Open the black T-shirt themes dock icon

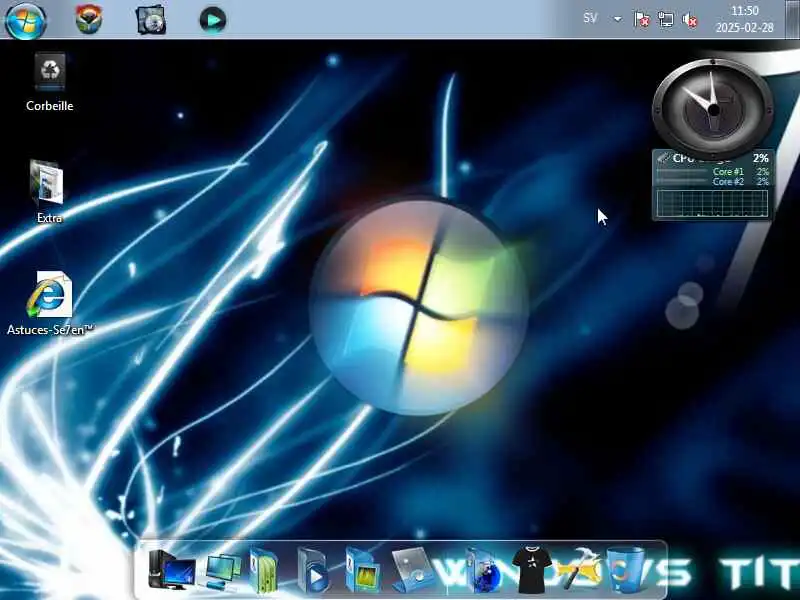pos(531,570)
